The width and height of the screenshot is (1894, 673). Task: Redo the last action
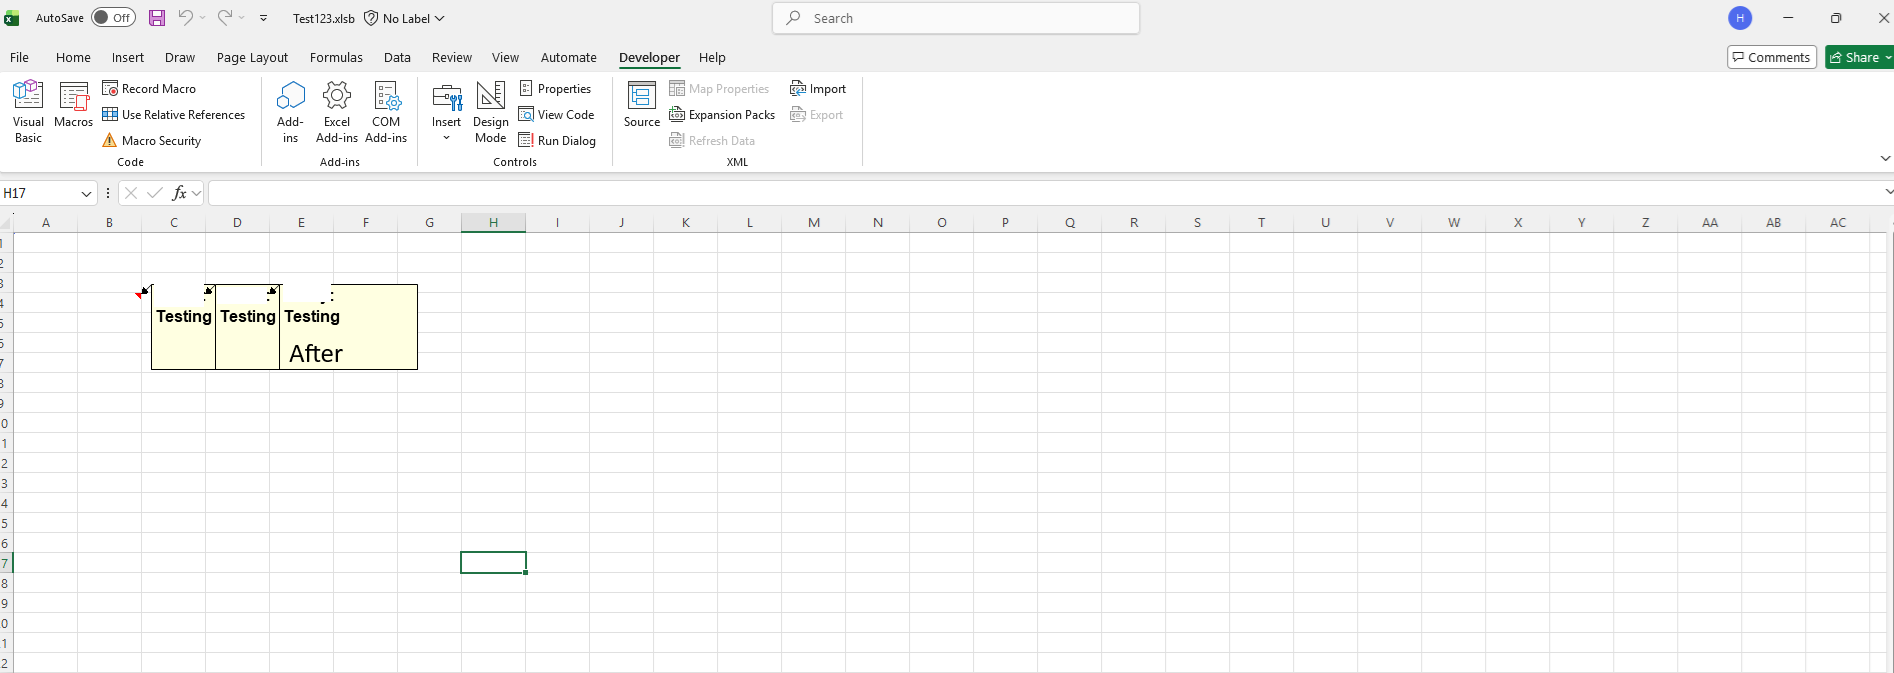pos(225,18)
